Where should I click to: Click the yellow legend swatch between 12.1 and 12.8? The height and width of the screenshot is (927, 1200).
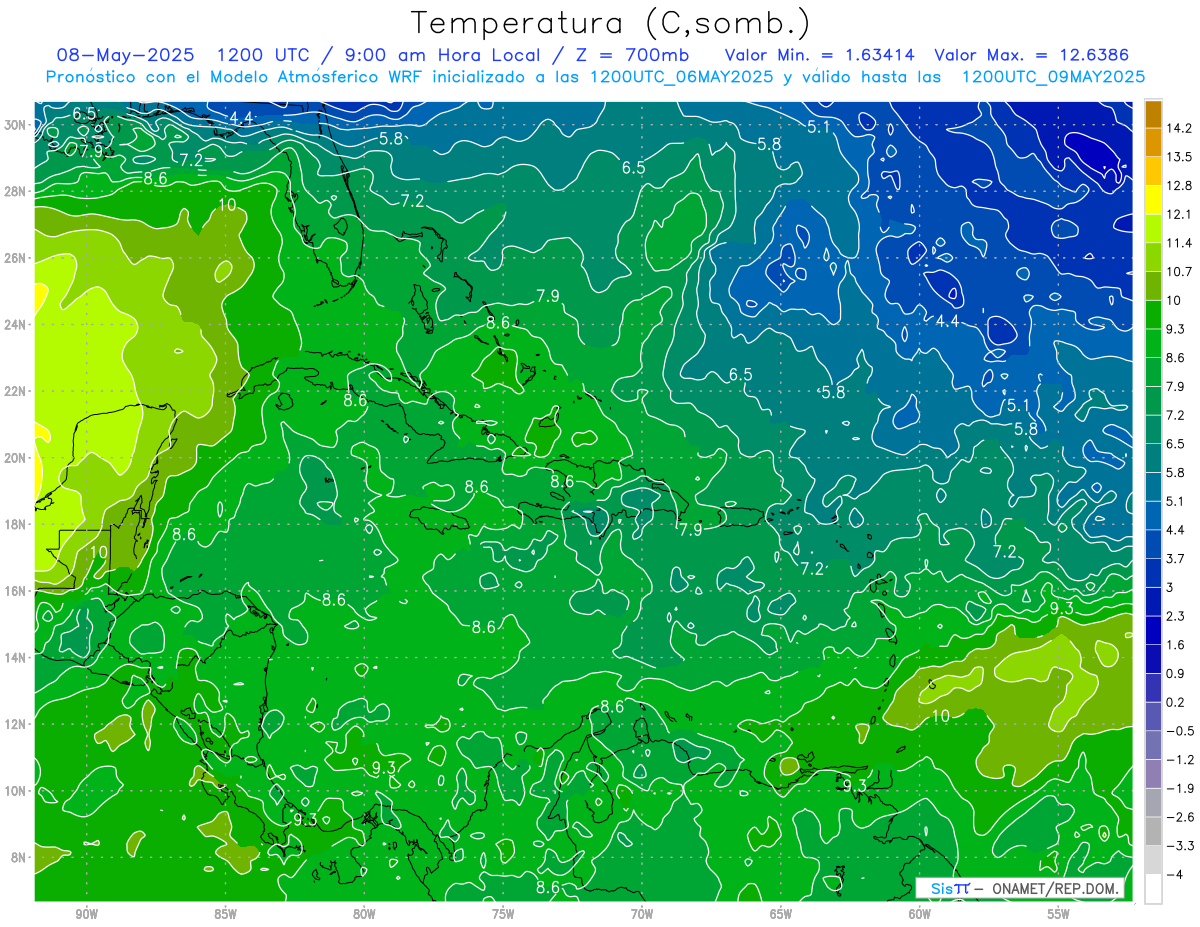click(1153, 200)
